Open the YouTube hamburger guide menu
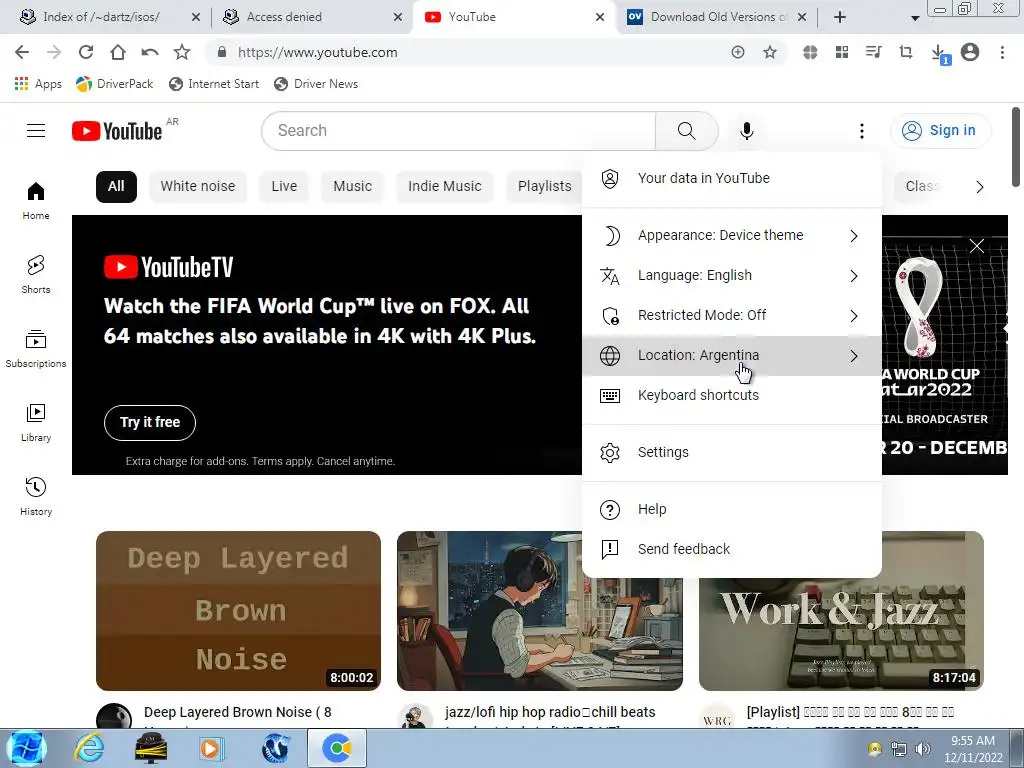The height and width of the screenshot is (768, 1024). pyautogui.click(x=36, y=131)
